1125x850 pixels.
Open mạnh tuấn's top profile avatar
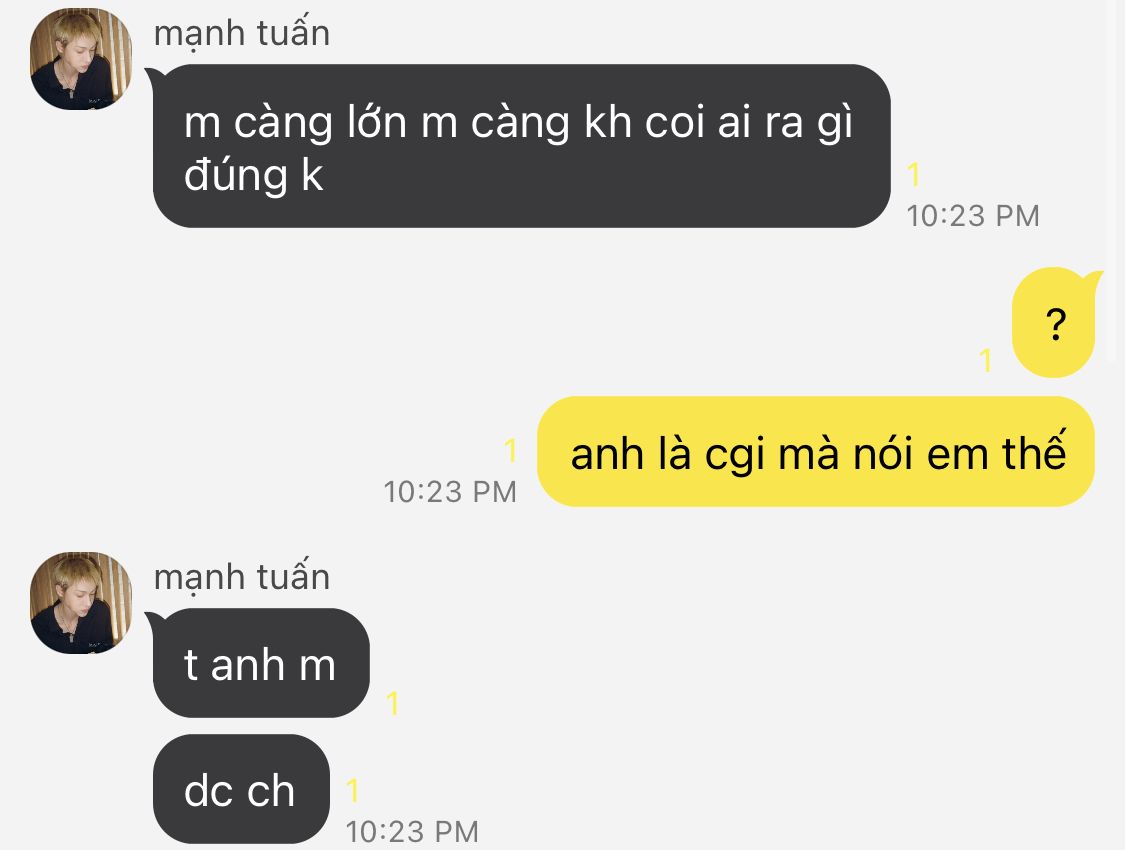[81, 59]
